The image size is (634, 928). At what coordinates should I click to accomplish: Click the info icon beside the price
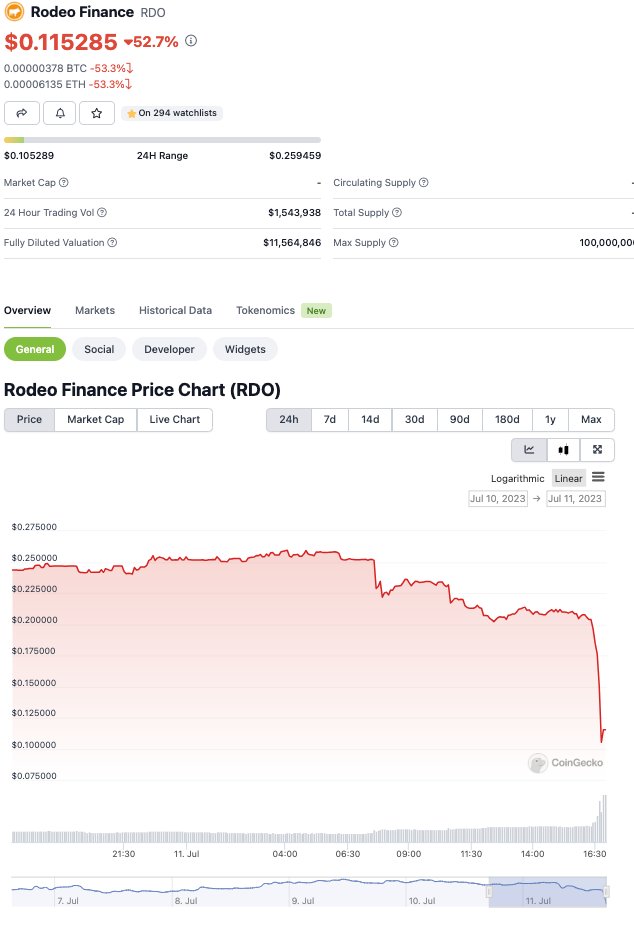190,42
